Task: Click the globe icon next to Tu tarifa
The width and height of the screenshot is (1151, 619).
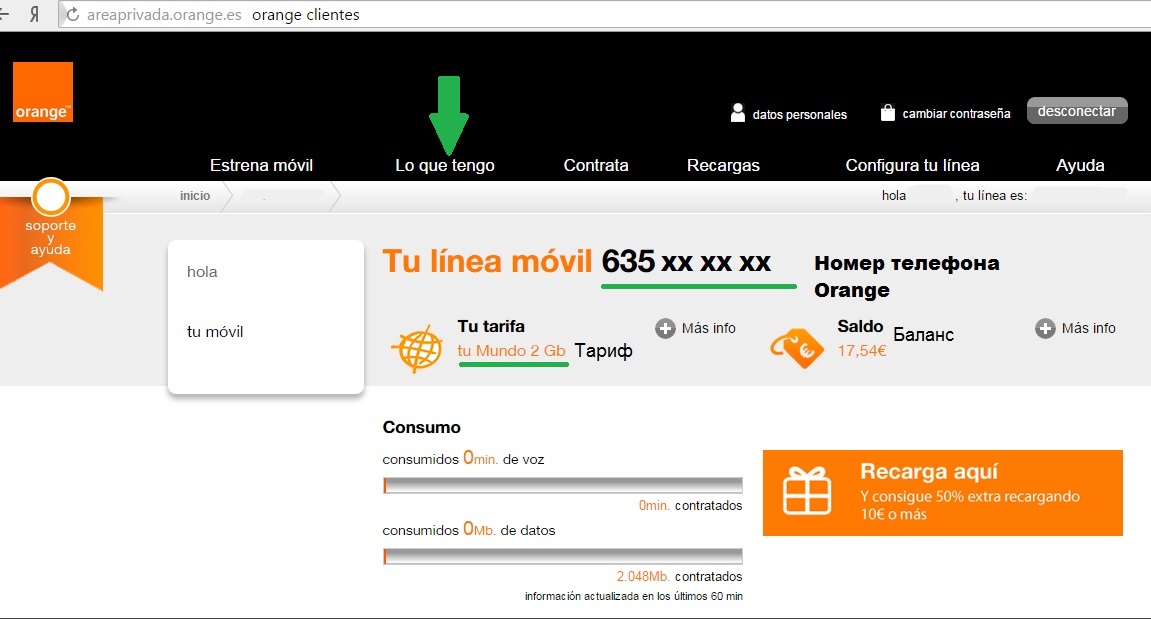Action: [x=417, y=348]
